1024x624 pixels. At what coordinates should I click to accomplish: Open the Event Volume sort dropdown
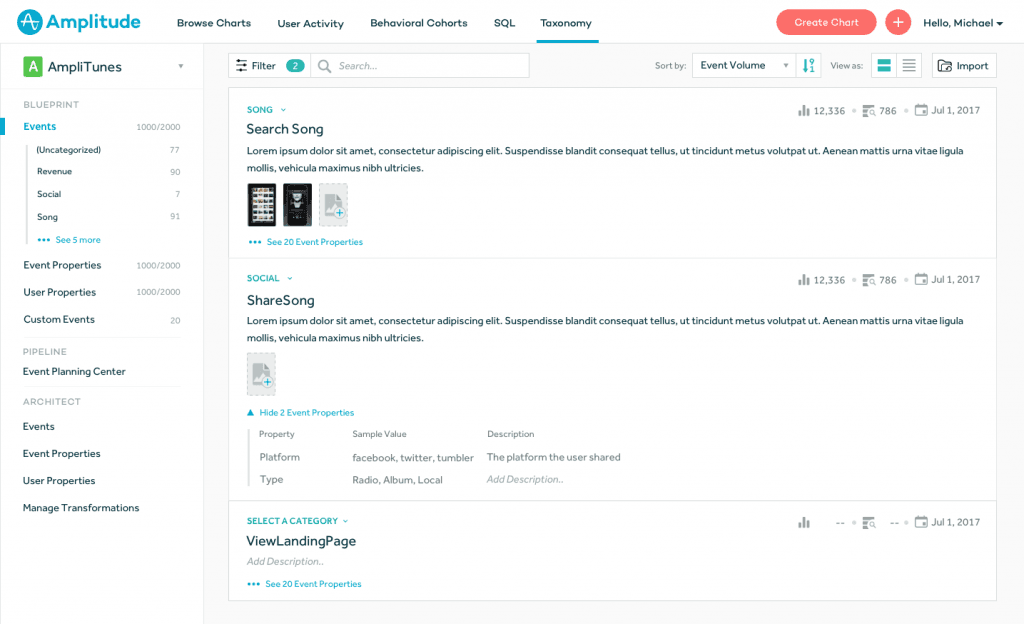pos(744,66)
